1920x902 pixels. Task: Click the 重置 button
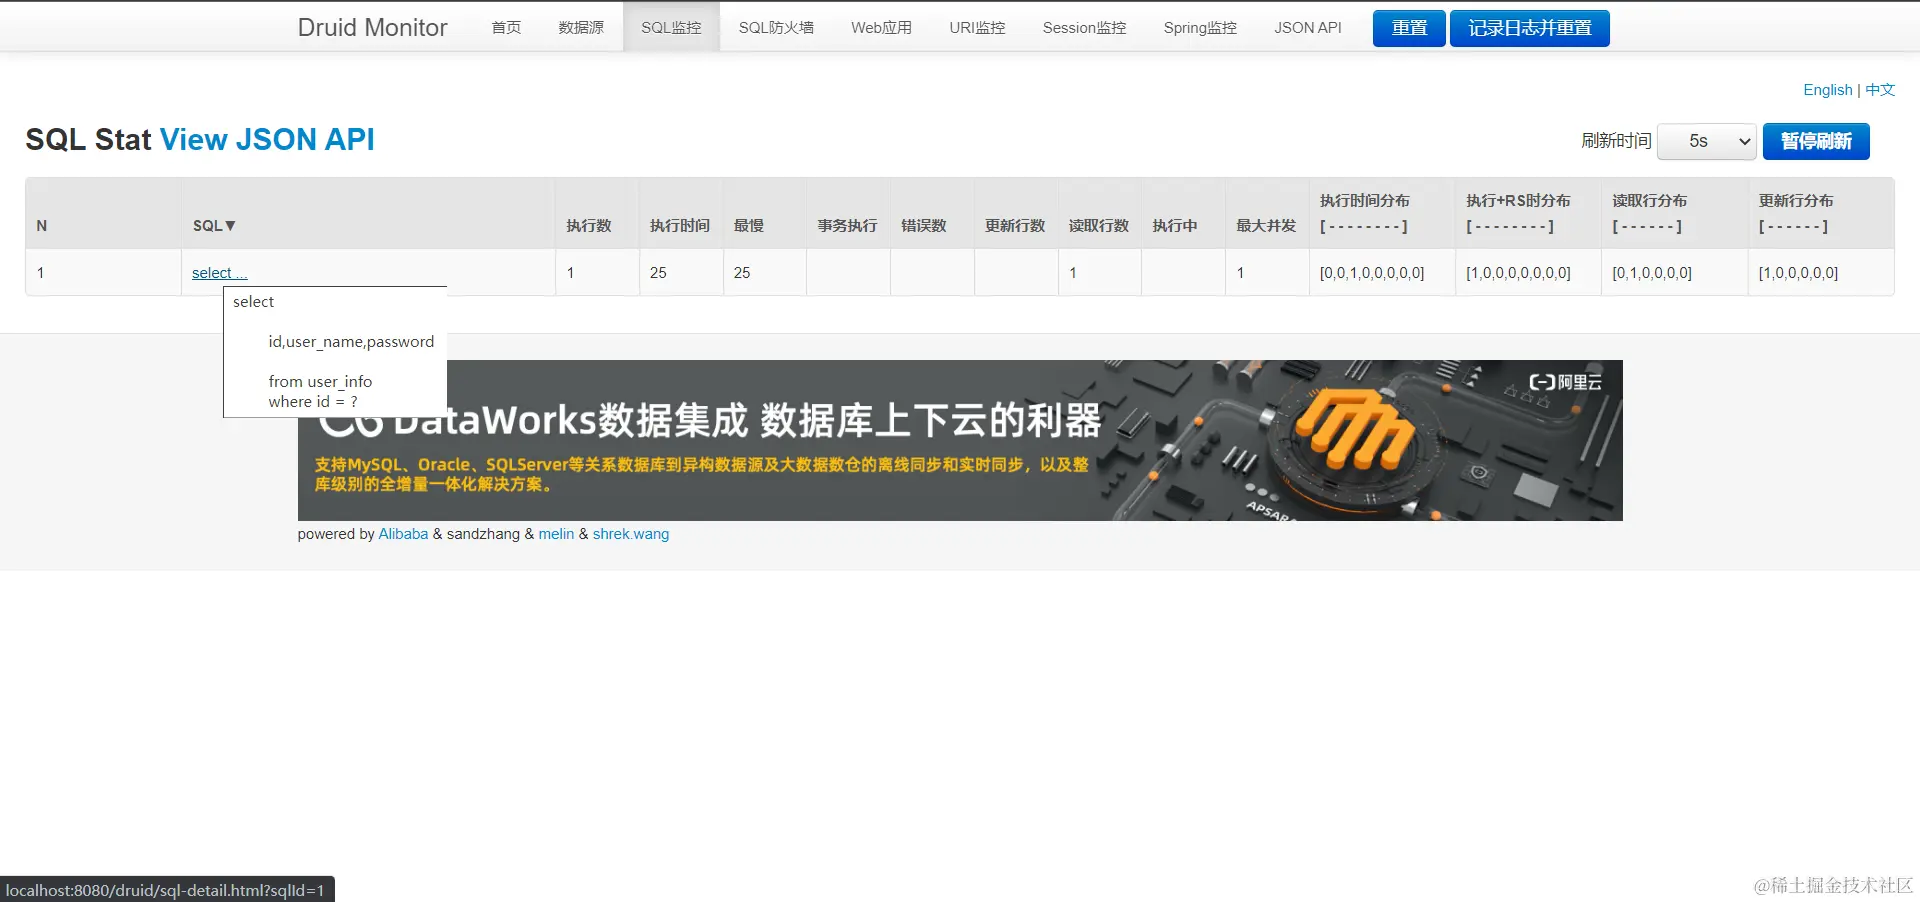(x=1409, y=28)
